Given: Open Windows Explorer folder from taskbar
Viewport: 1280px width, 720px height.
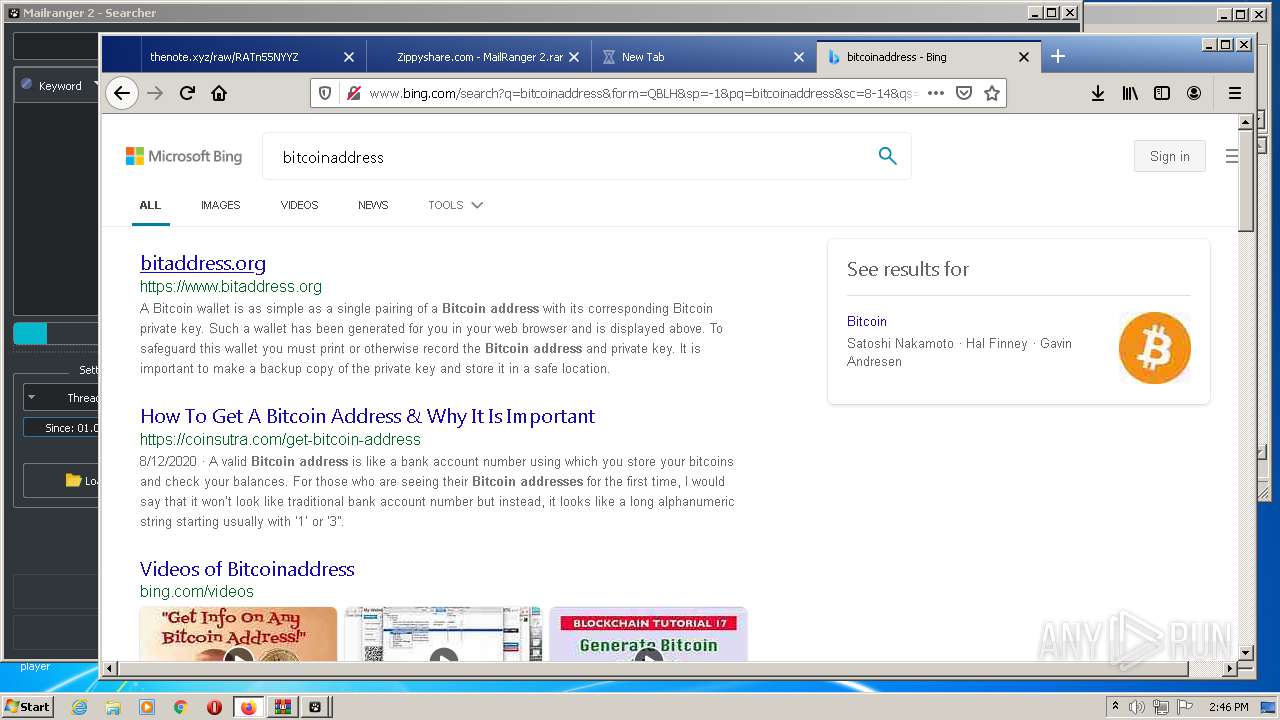Looking at the screenshot, I should tap(113, 707).
